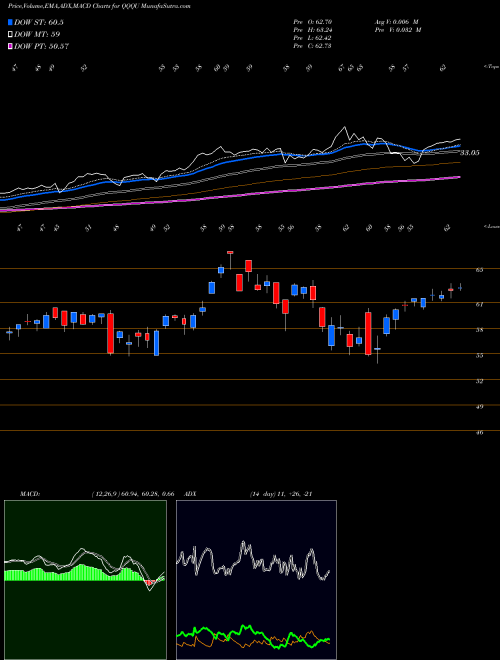Screen dimensions: 500x660
Task: Click the EMA end value label near 33.05
Action: tap(469, 153)
